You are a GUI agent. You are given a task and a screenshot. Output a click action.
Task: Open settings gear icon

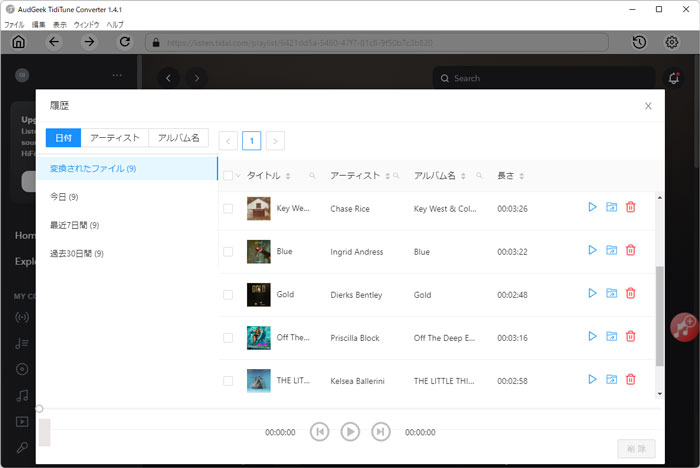tap(672, 42)
